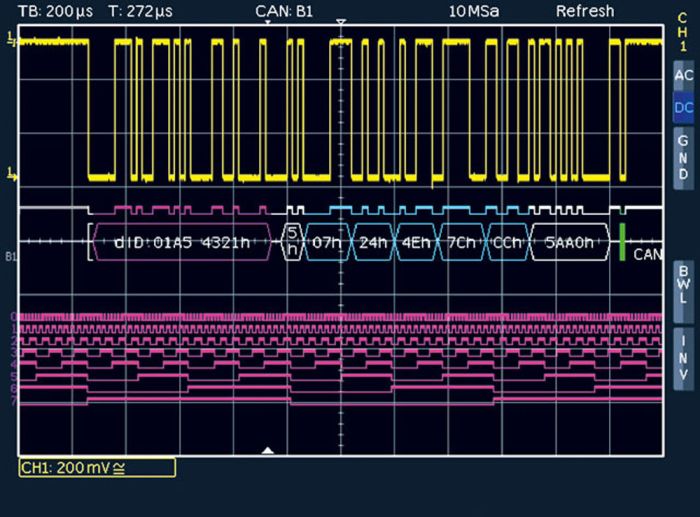Select DC coupling option

(x=683, y=108)
